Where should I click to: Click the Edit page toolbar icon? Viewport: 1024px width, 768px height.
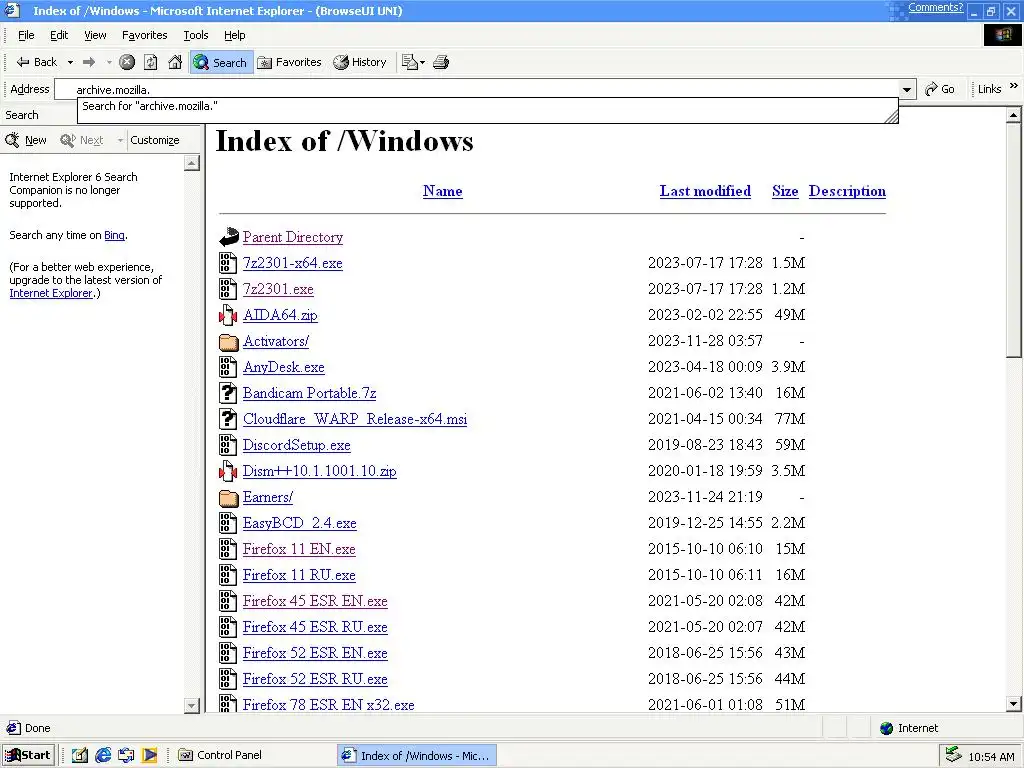coord(409,62)
